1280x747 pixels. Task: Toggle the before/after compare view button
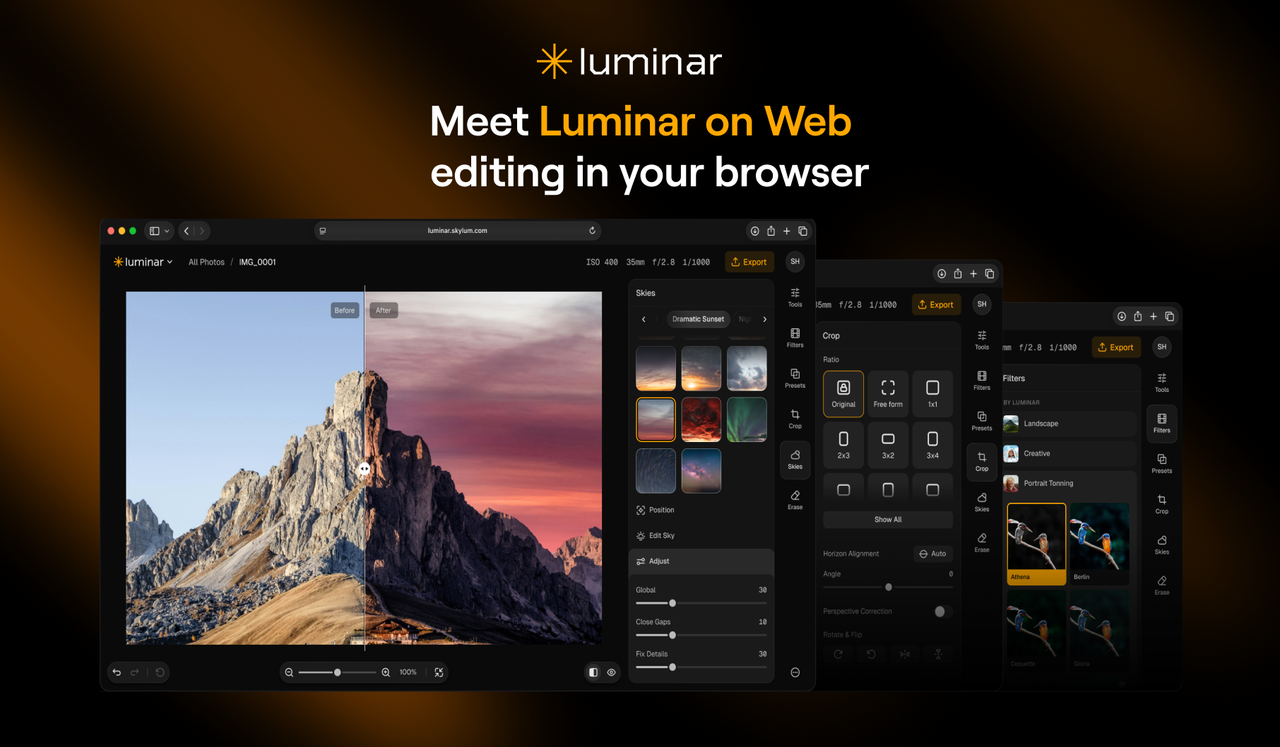click(593, 673)
